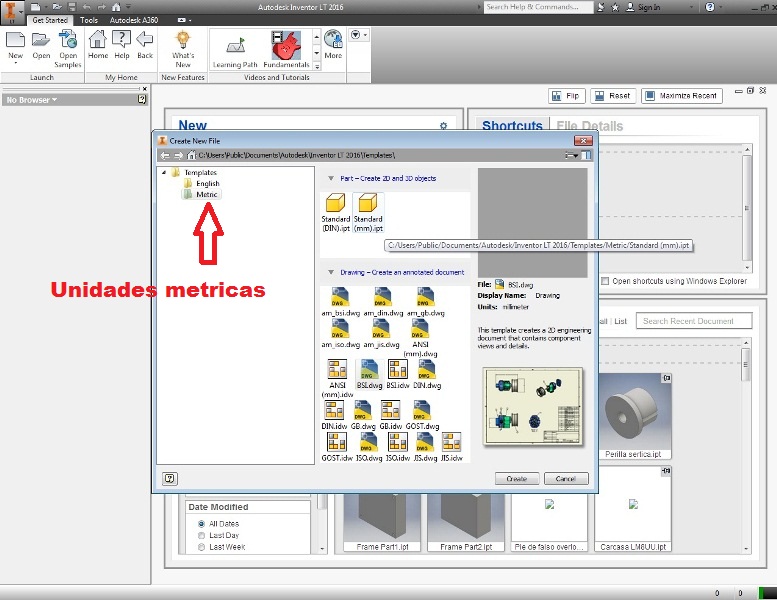Select the Standard (mm).ipt part template
Viewport: 777px width, 600px height.
pyautogui.click(x=368, y=212)
